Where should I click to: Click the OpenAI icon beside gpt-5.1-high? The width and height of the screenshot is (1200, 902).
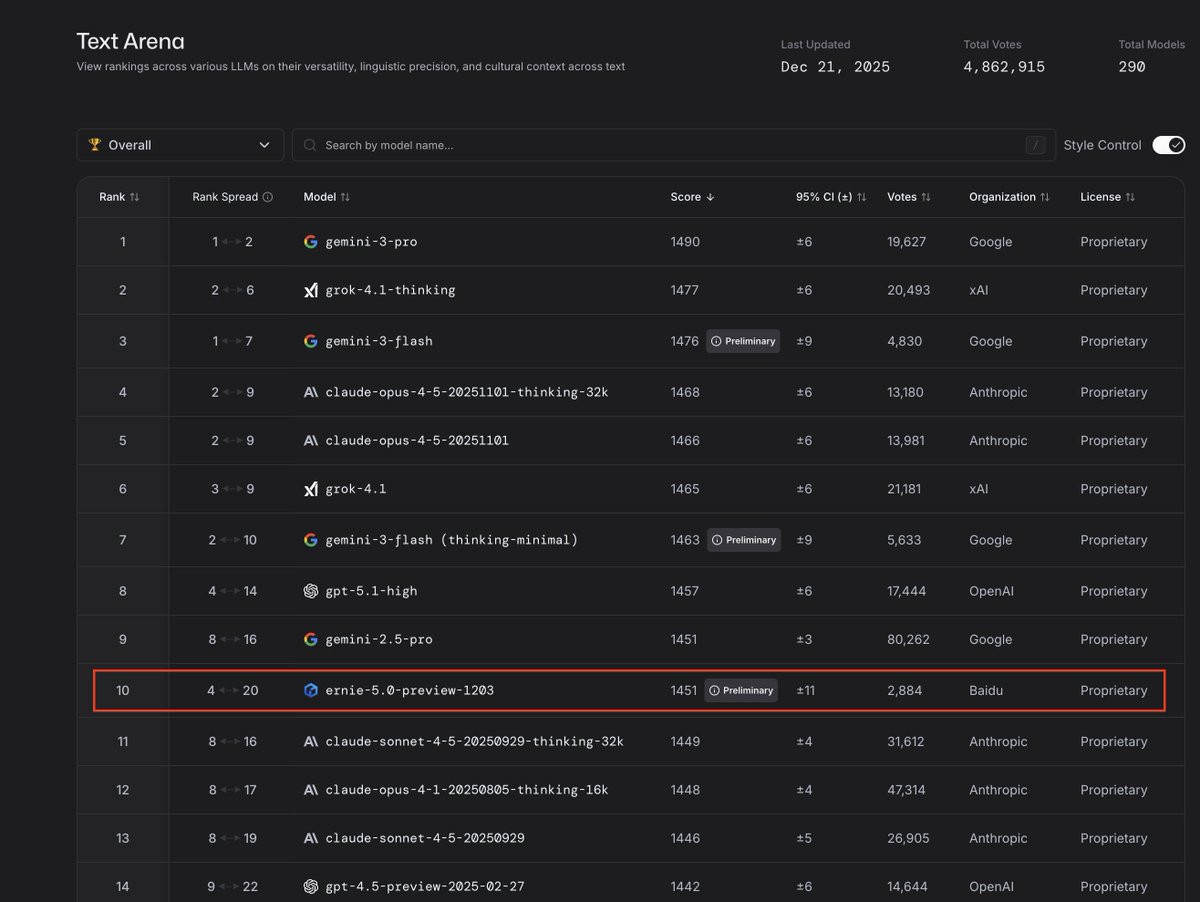(x=311, y=591)
